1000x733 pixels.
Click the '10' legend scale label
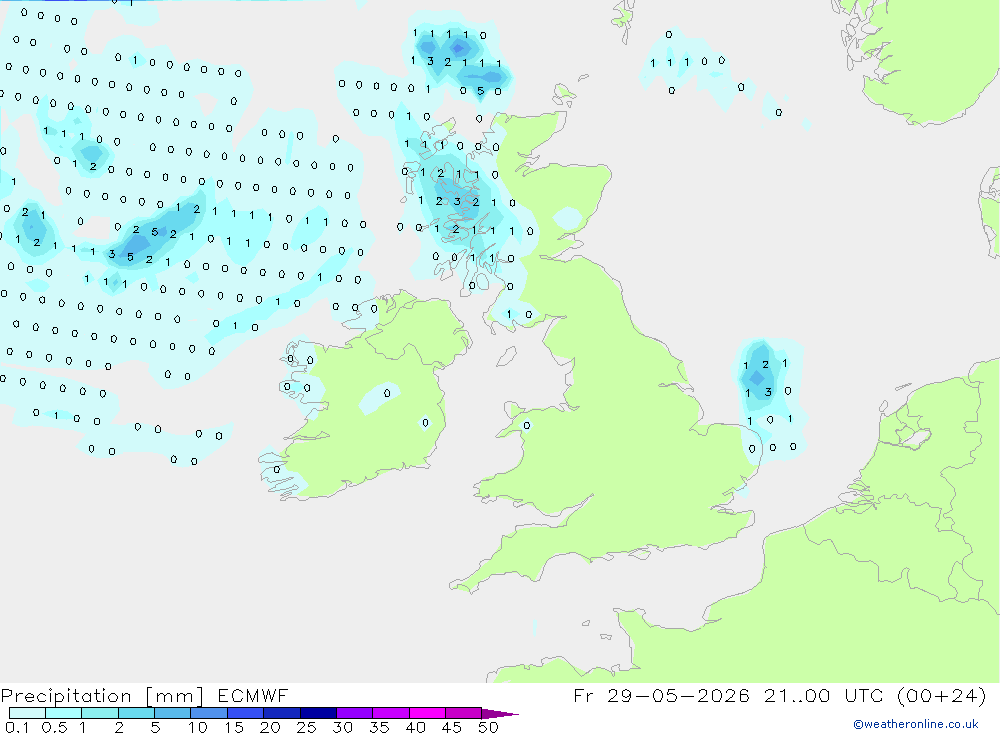click(x=198, y=727)
